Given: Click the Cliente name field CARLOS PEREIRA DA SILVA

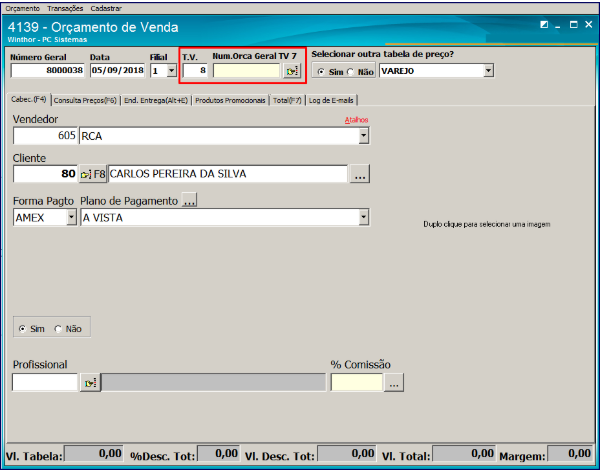Looking at the screenshot, I should [228, 174].
